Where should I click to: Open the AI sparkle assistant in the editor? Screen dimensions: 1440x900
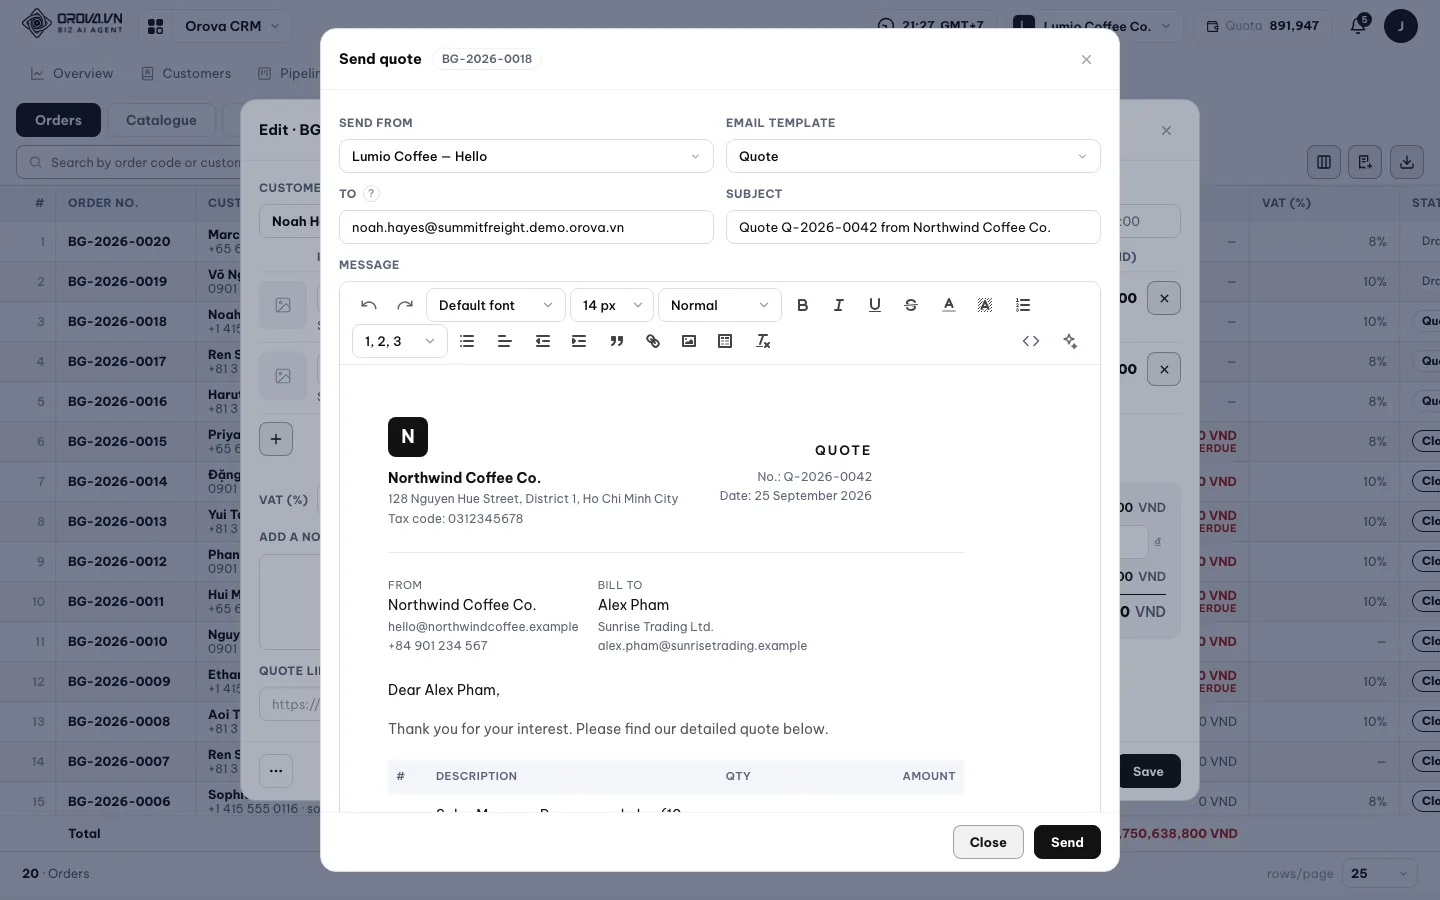click(x=1070, y=341)
